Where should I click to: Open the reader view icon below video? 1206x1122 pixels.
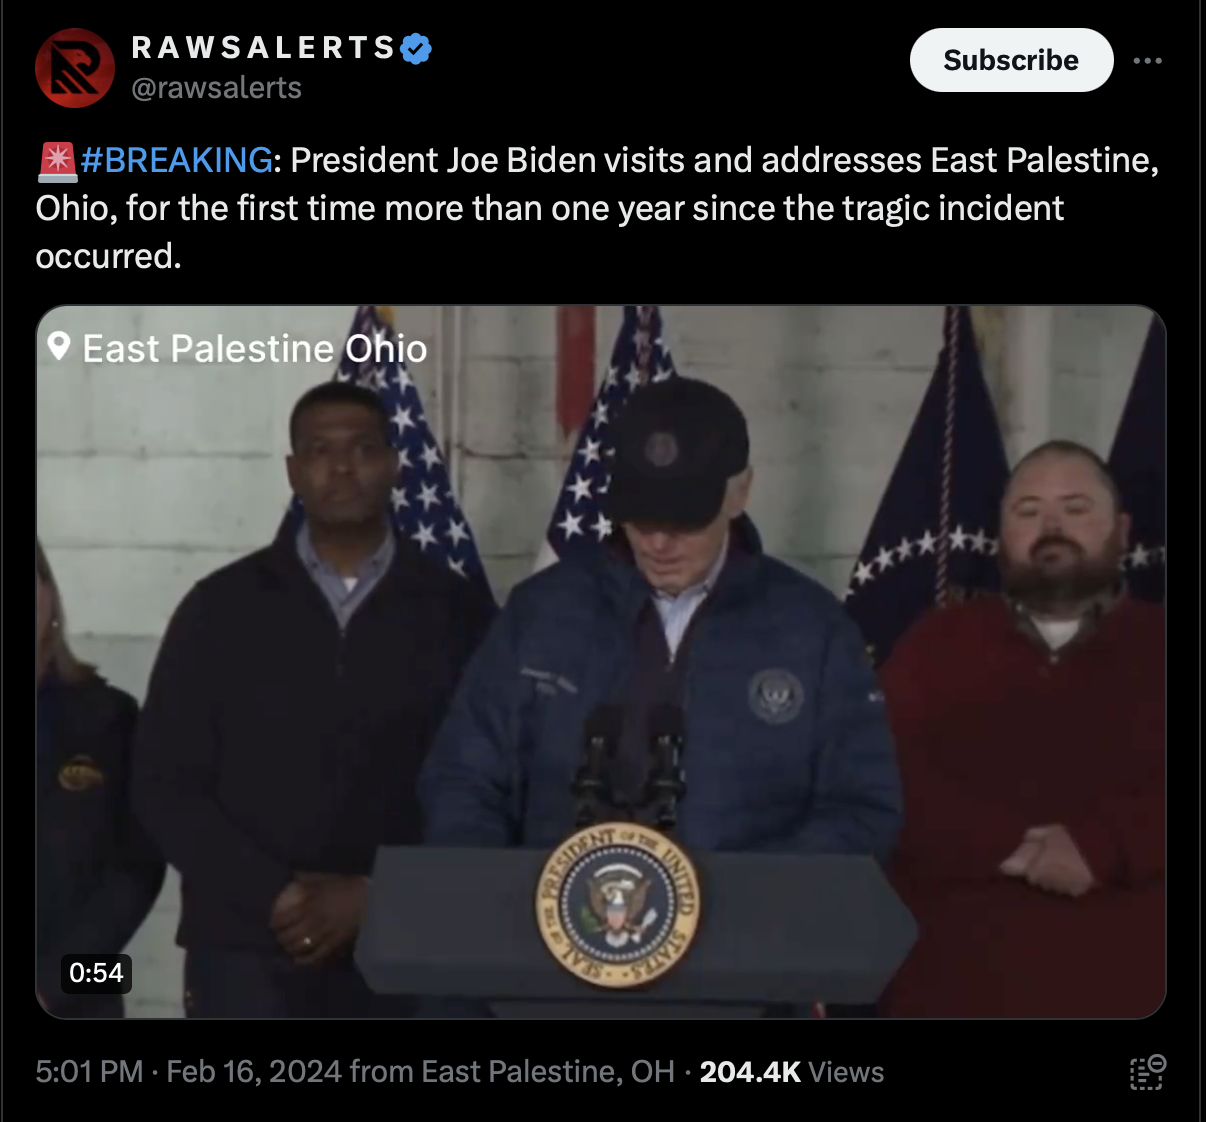pos(1148,1072)
